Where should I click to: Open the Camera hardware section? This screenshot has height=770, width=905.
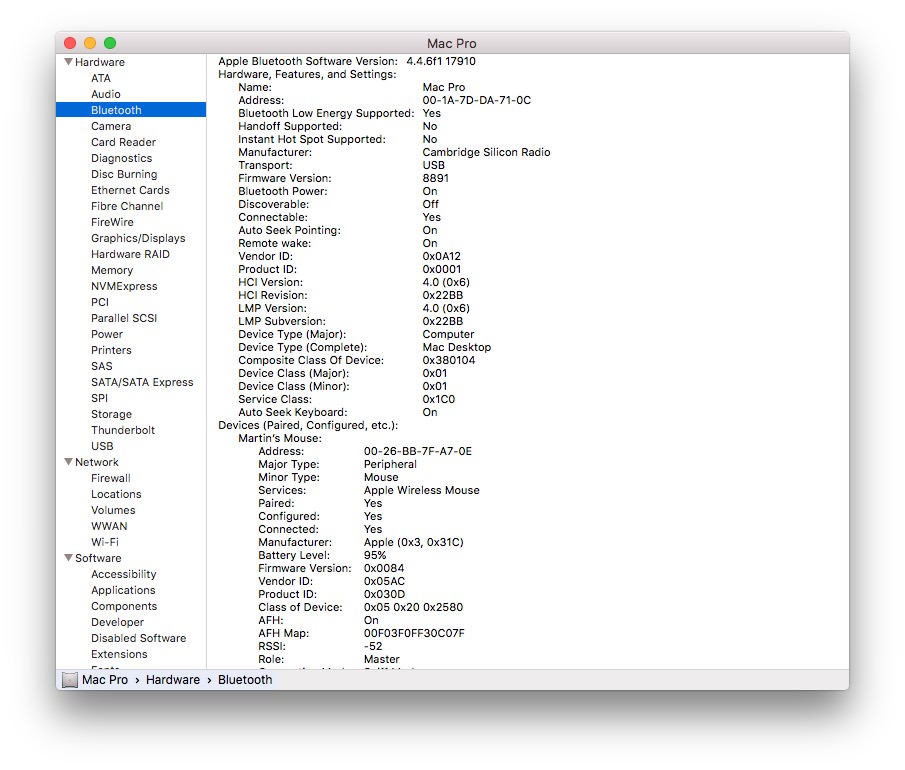111,126
